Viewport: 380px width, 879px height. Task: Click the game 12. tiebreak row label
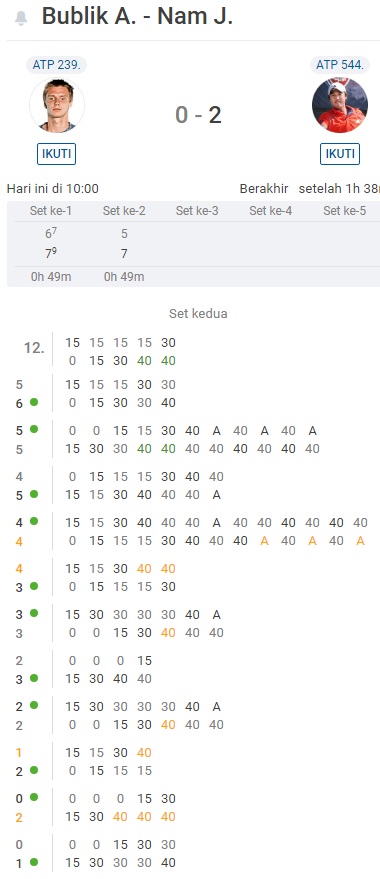pos(34,348)
